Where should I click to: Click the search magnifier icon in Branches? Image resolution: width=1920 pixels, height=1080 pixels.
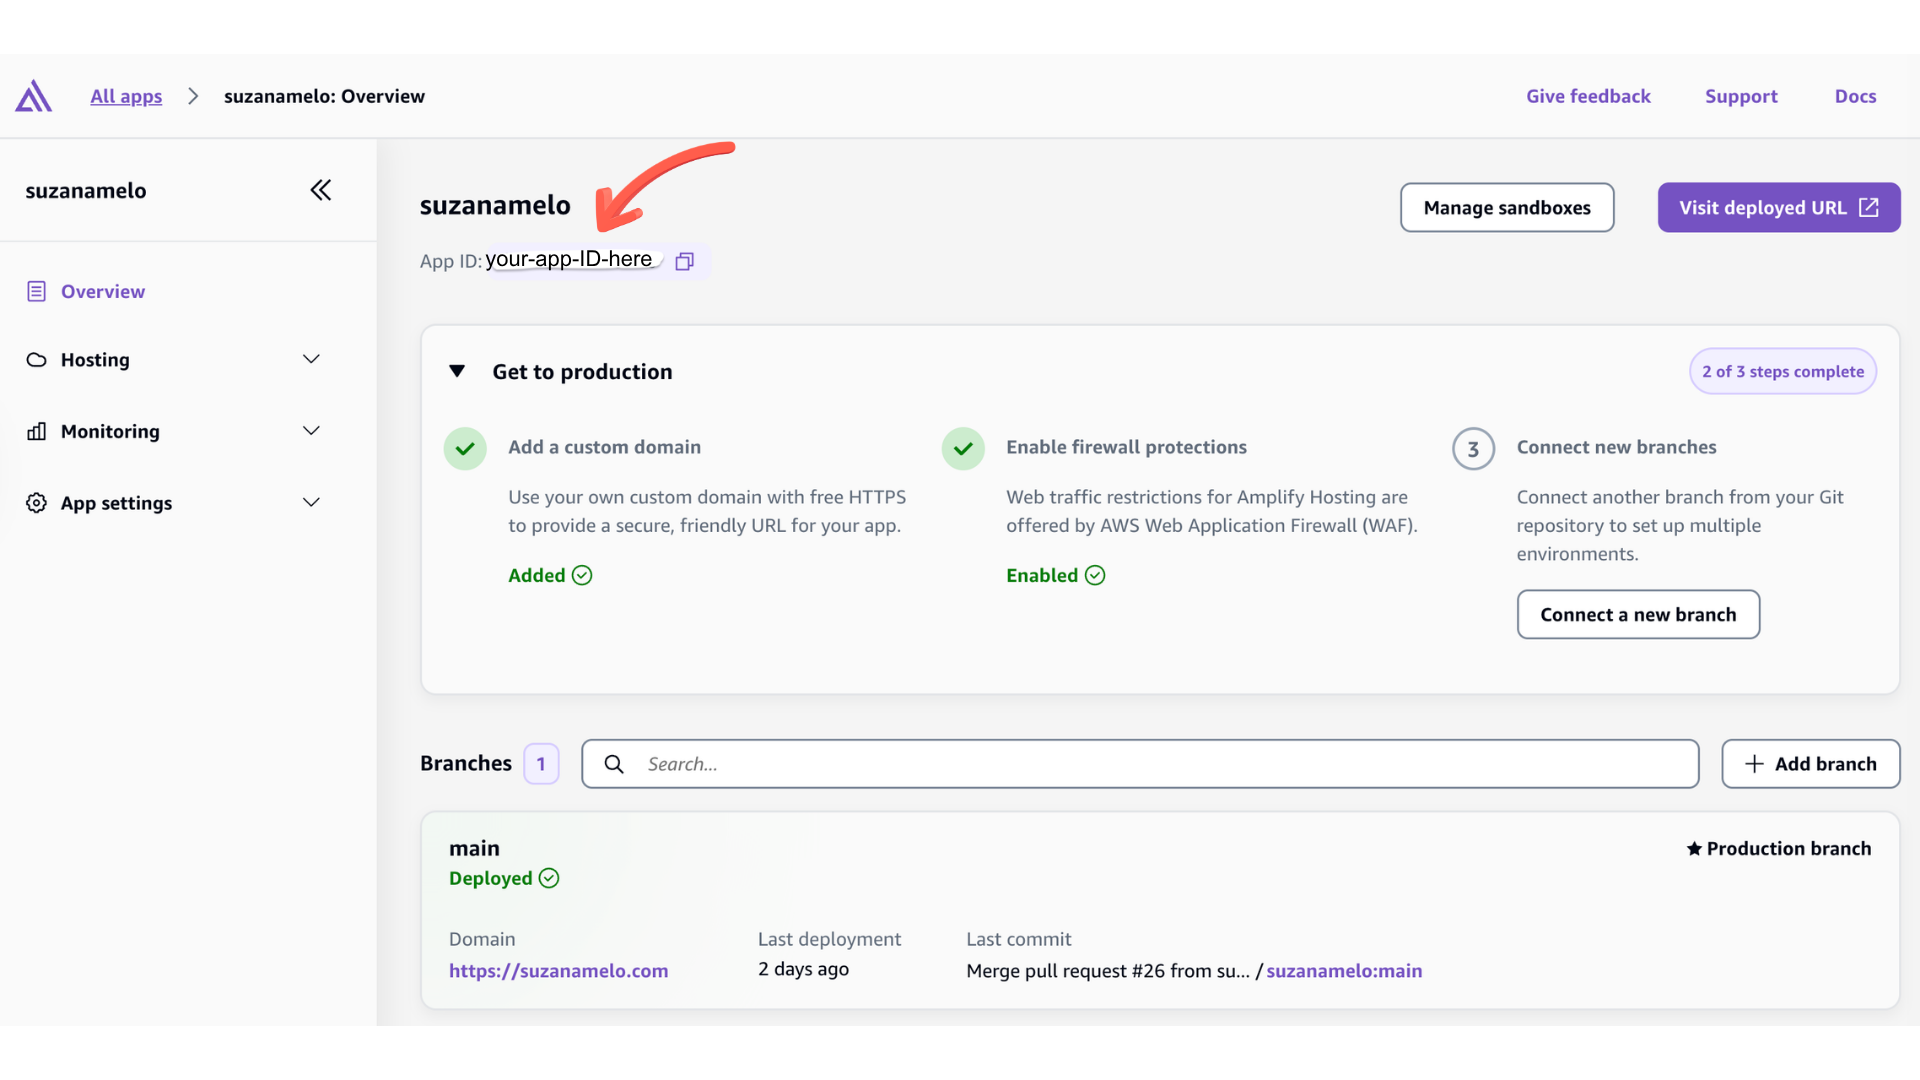(614, 764)
